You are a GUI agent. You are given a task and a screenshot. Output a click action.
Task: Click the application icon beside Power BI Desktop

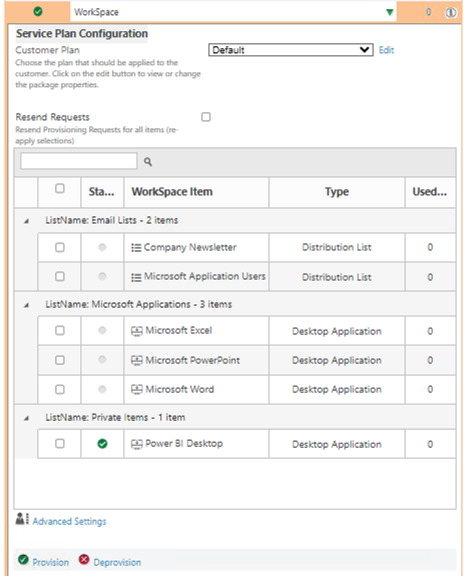click(x=137, y=444)
